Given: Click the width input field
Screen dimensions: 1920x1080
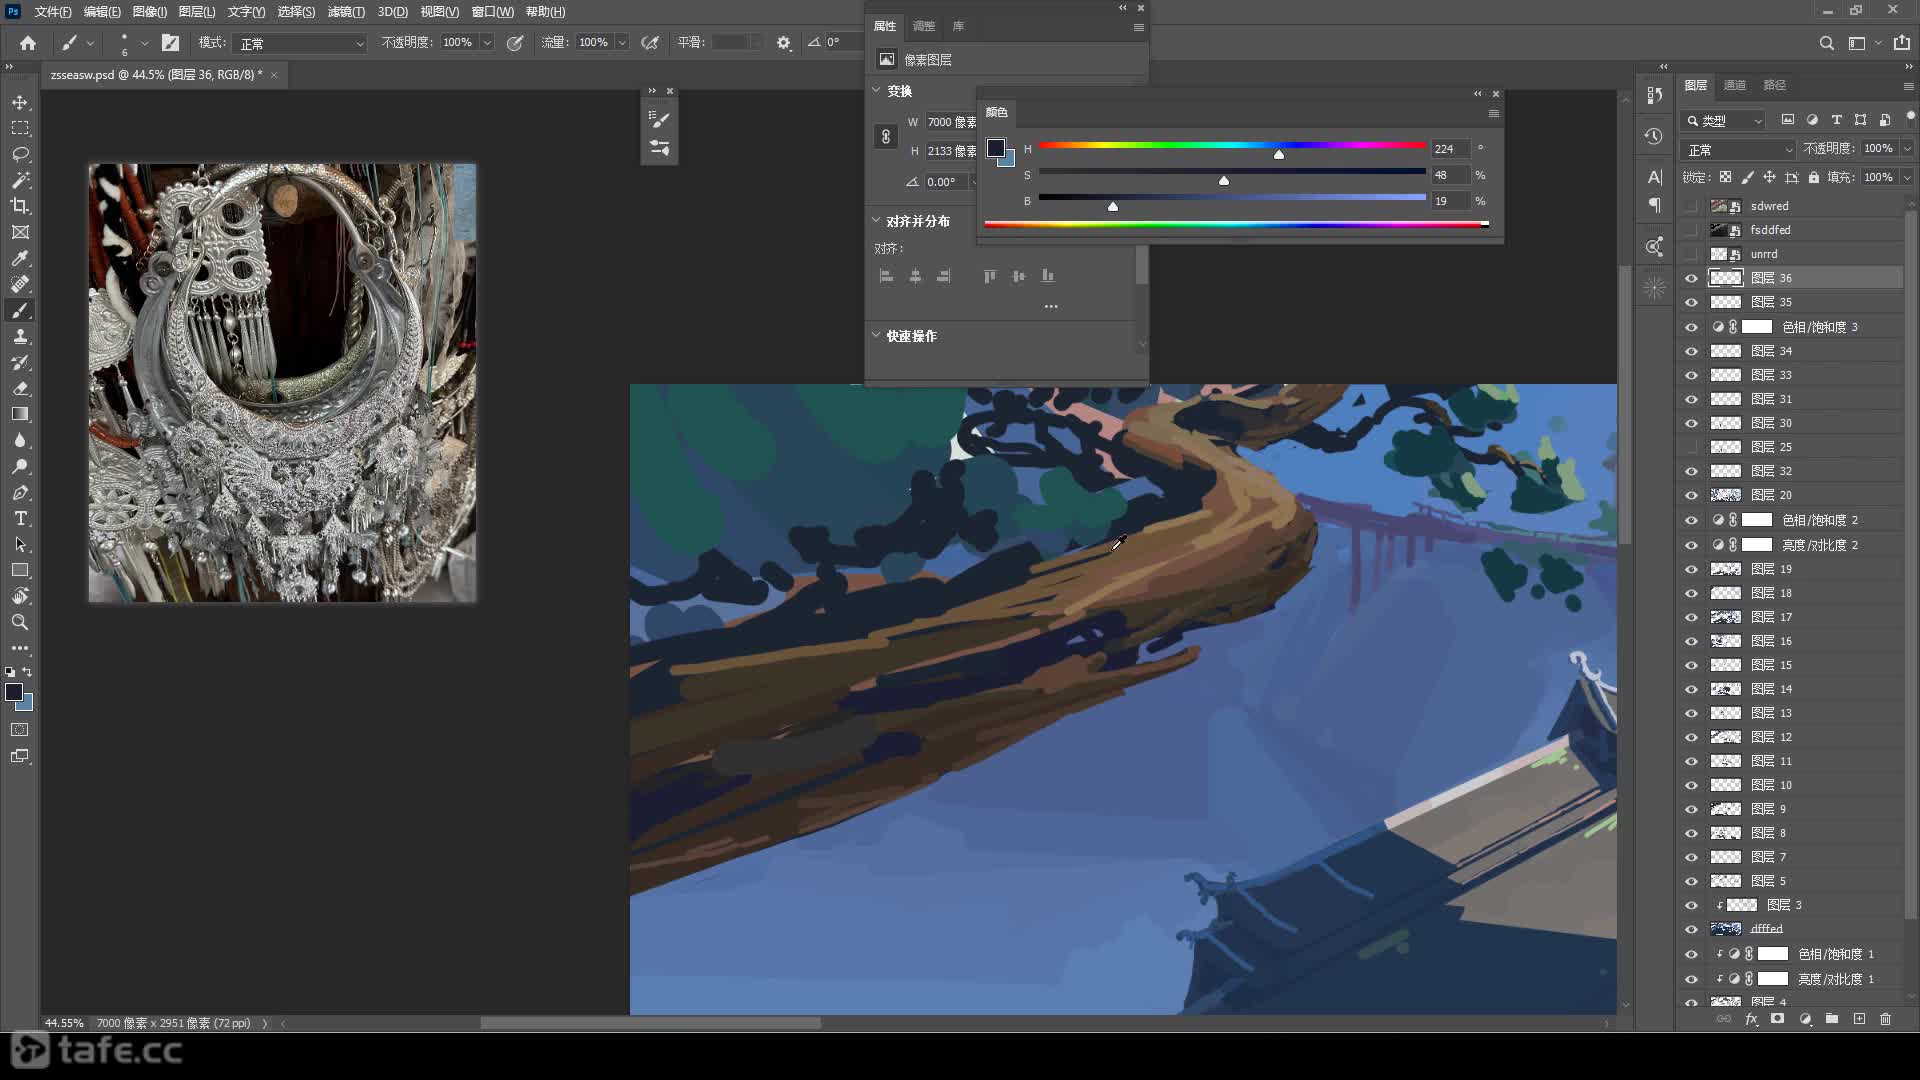Looking at the screenshot, I should 950,122.
